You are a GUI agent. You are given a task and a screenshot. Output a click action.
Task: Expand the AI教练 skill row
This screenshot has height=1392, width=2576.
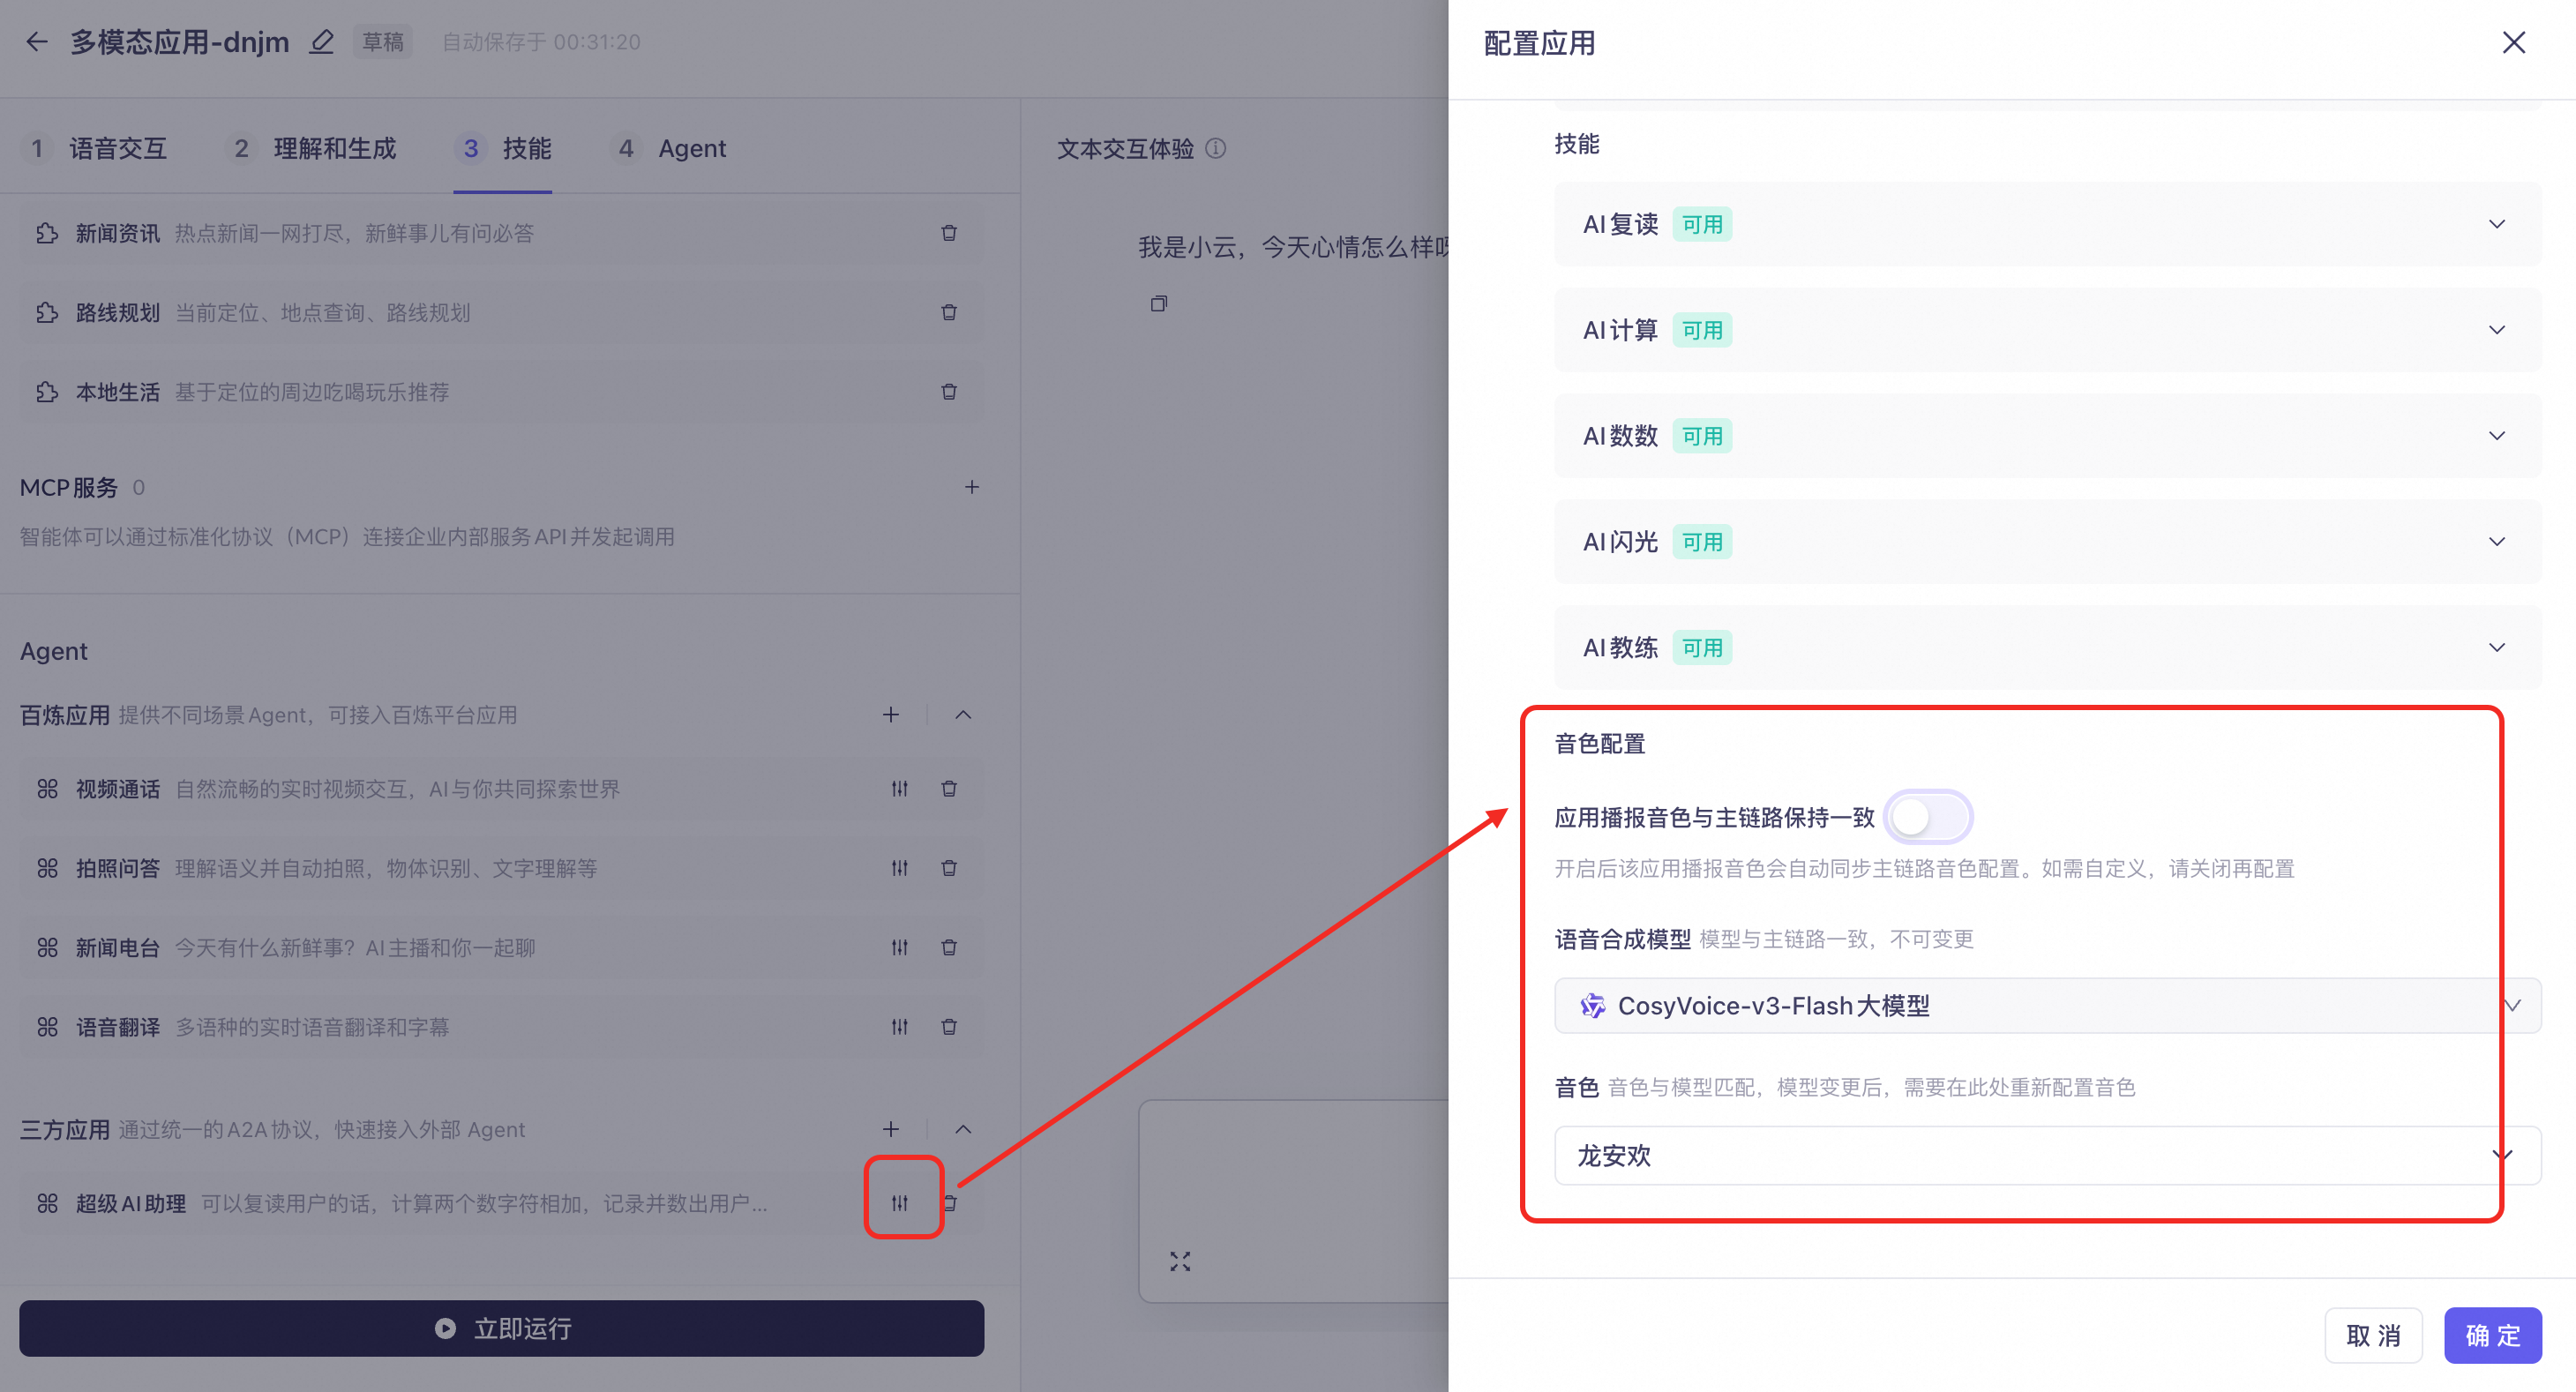click(x=2496, y=648)
